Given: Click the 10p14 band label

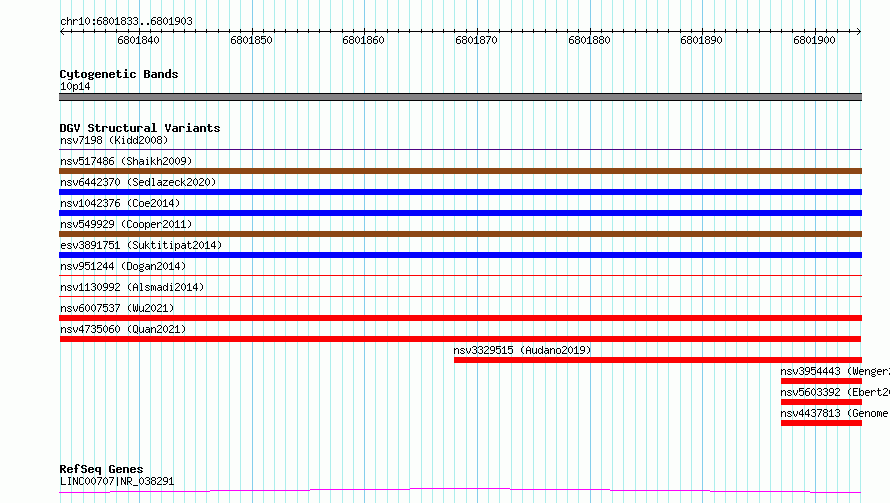Looking at the screenshot, I should [75, 86].
